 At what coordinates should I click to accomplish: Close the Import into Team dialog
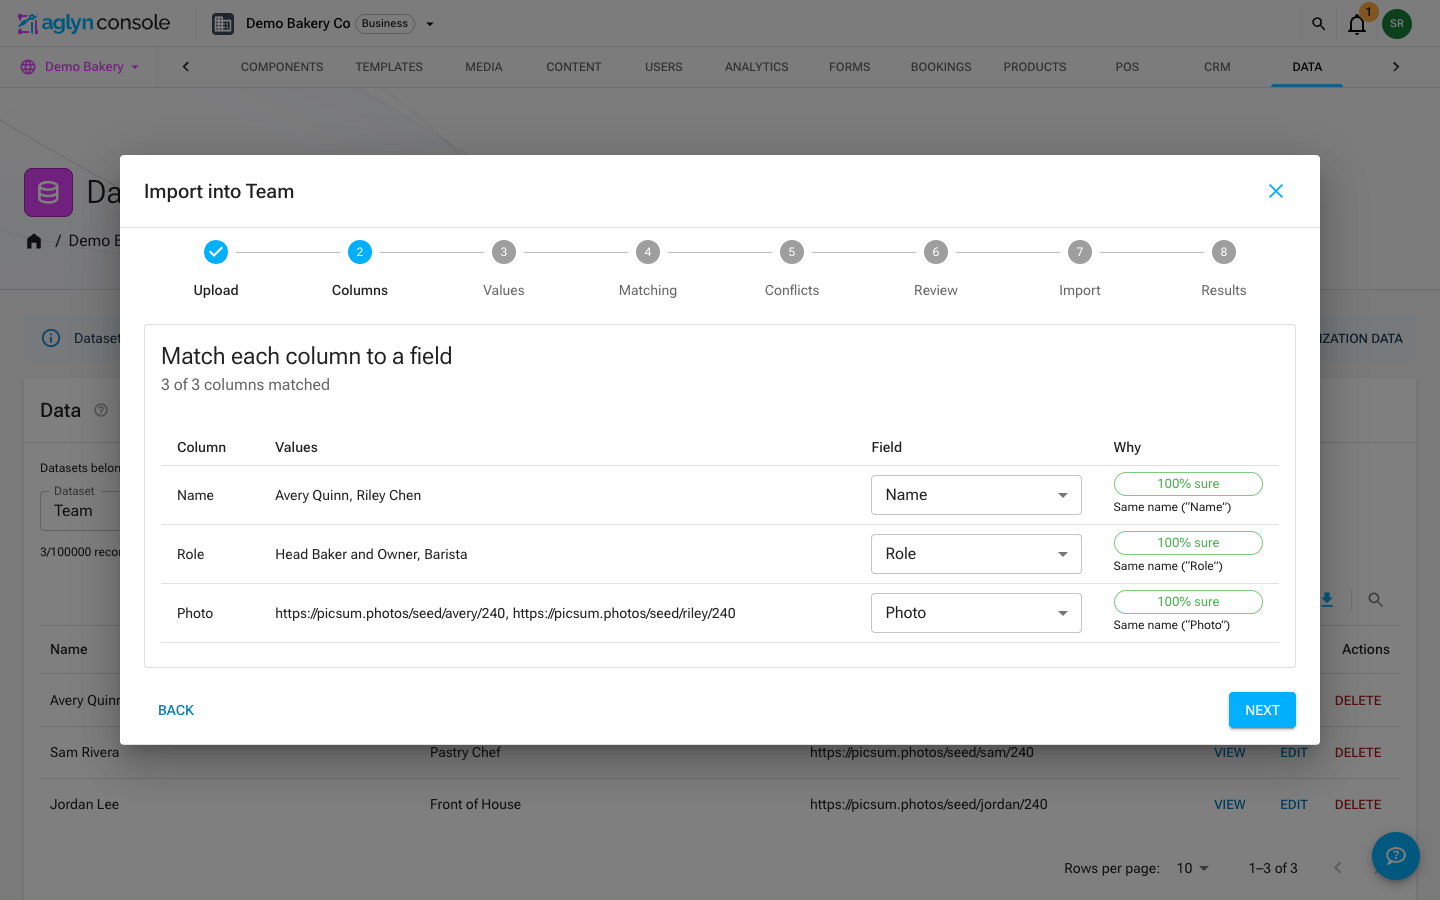[1276, 191]
